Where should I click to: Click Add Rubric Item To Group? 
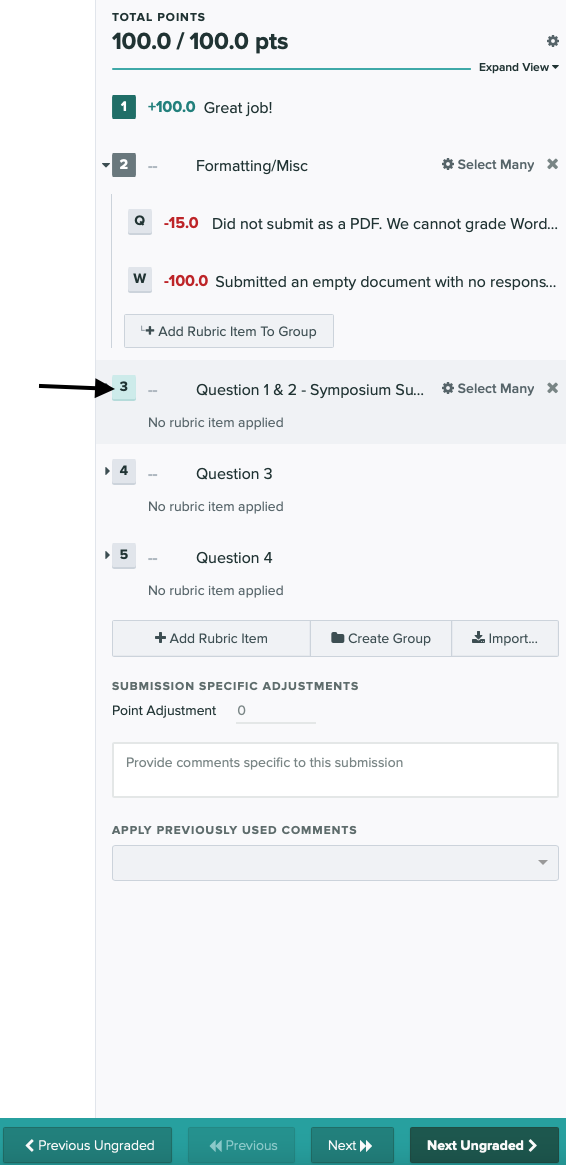tap(229, 331)
